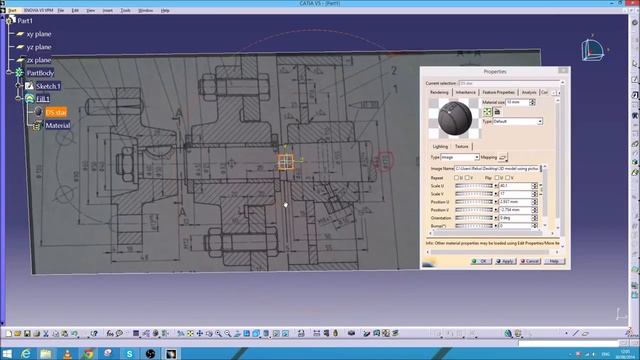Viewport: 640px width, 360px height.
Task: Click the Fit All In icon
Action: point(190,333)
